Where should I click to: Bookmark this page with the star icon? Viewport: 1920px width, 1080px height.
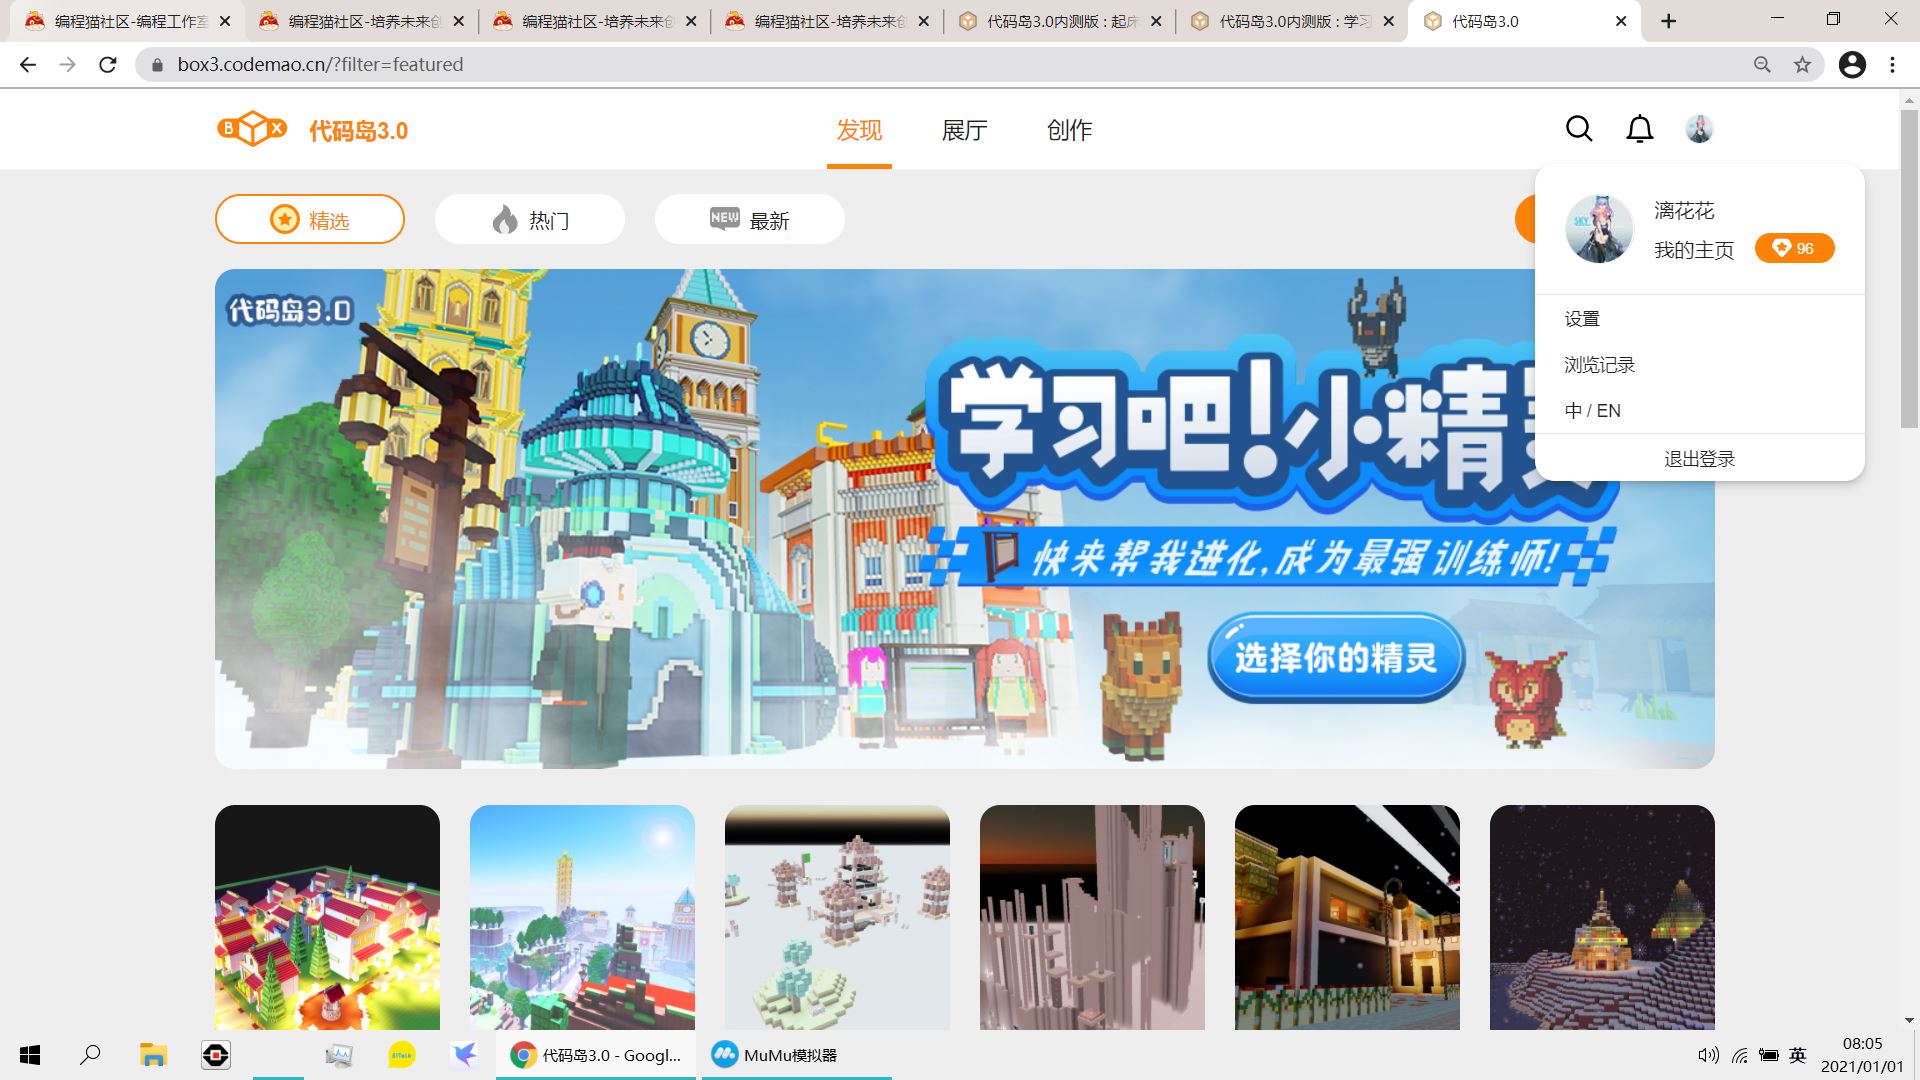[x=1802, y=64]
